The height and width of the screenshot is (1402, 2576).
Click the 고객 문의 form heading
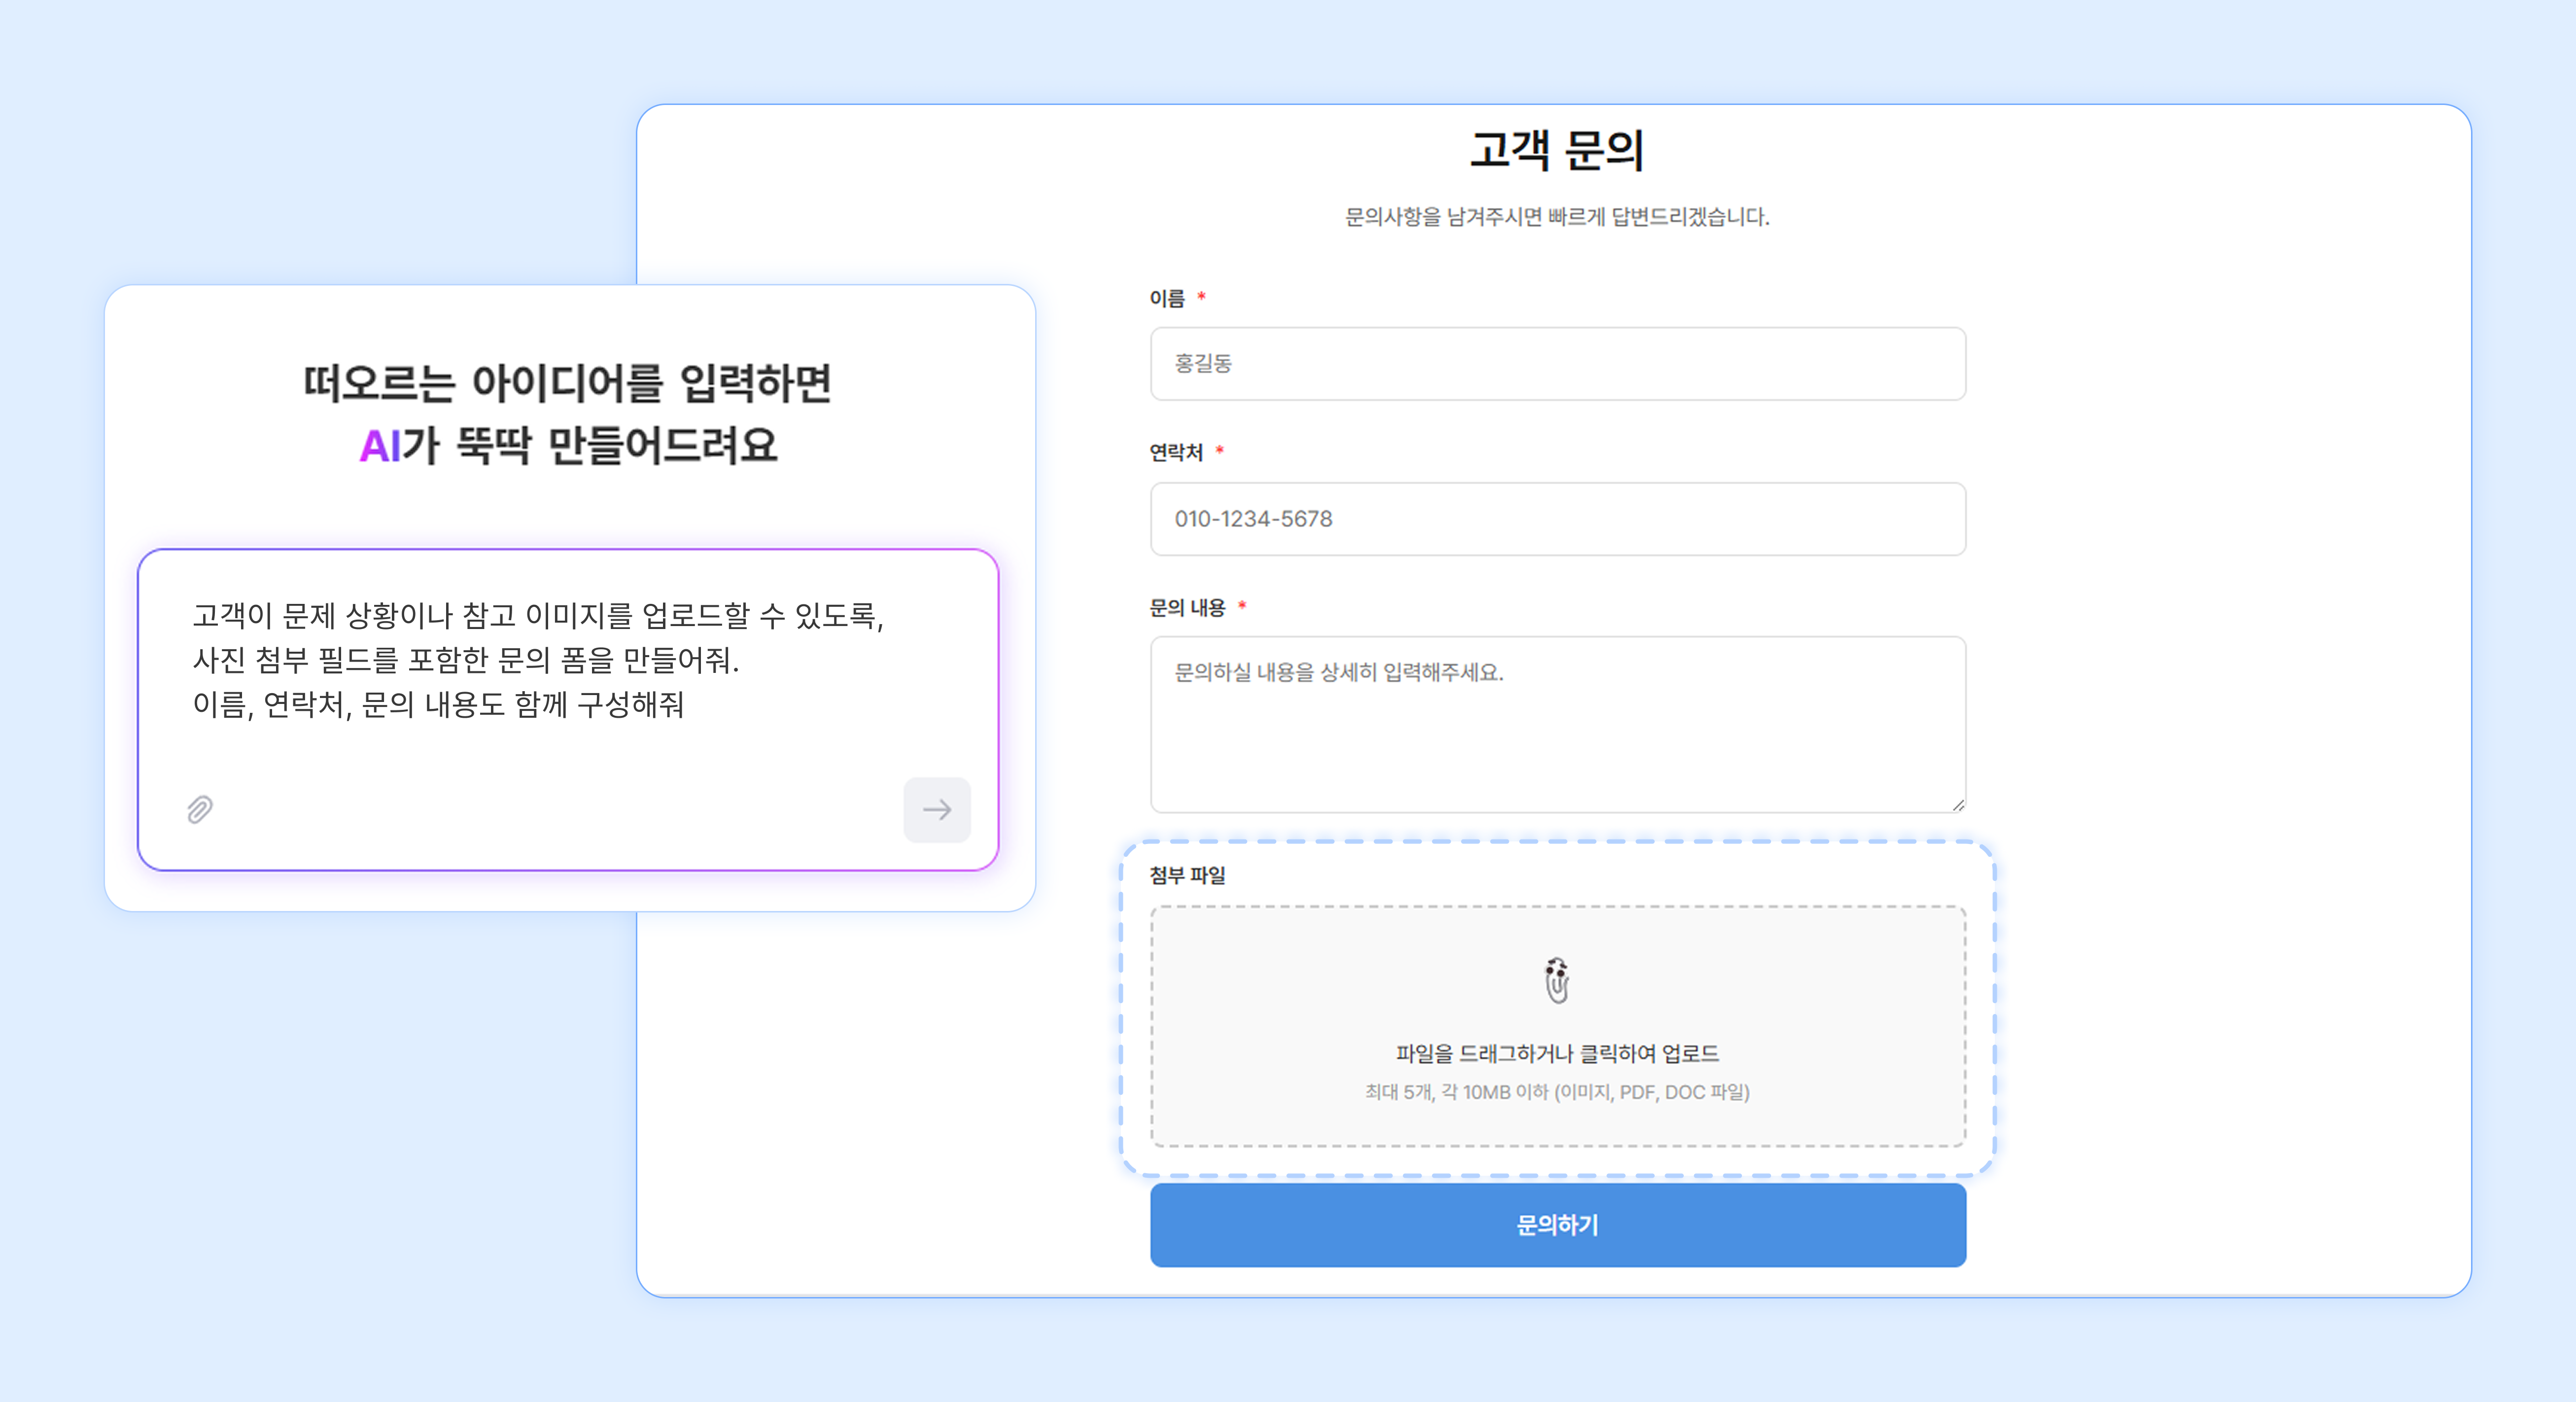coord(1557,150)
